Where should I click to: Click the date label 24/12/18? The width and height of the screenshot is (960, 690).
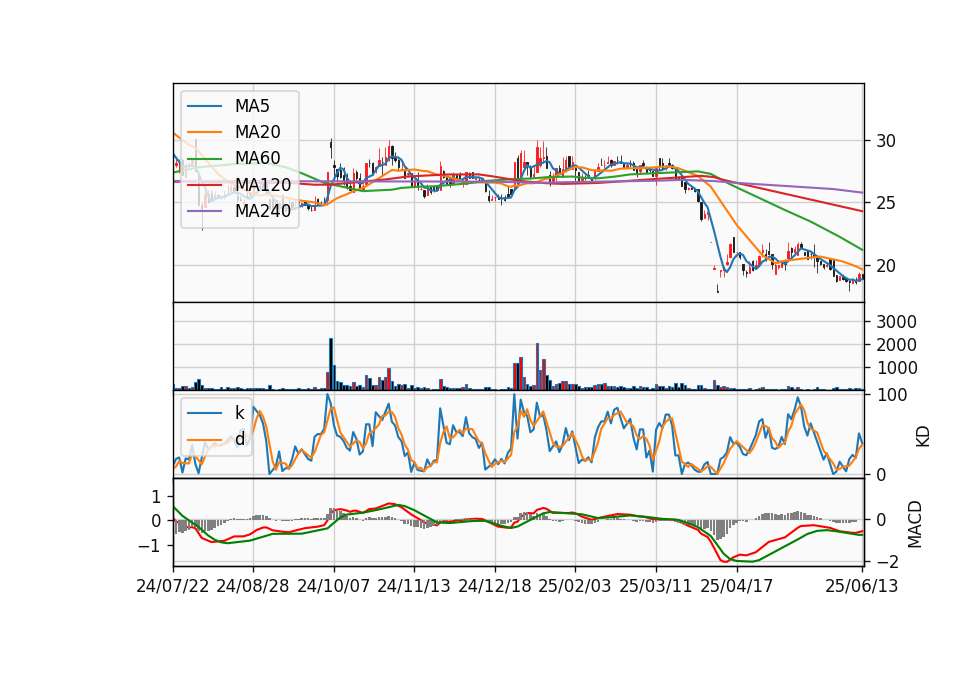coord(495,586)
